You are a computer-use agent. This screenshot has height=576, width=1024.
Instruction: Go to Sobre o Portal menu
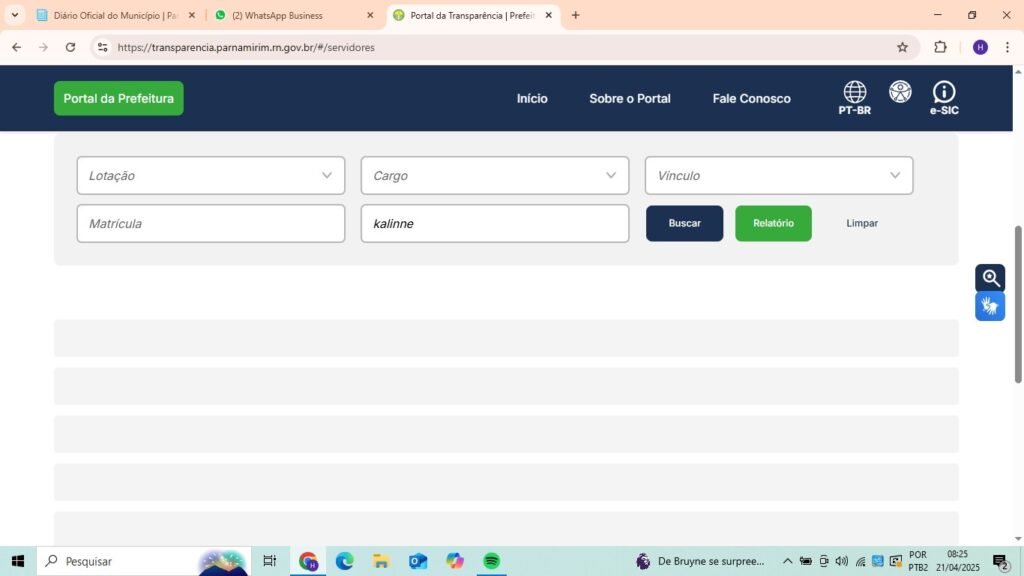point(630,98)
